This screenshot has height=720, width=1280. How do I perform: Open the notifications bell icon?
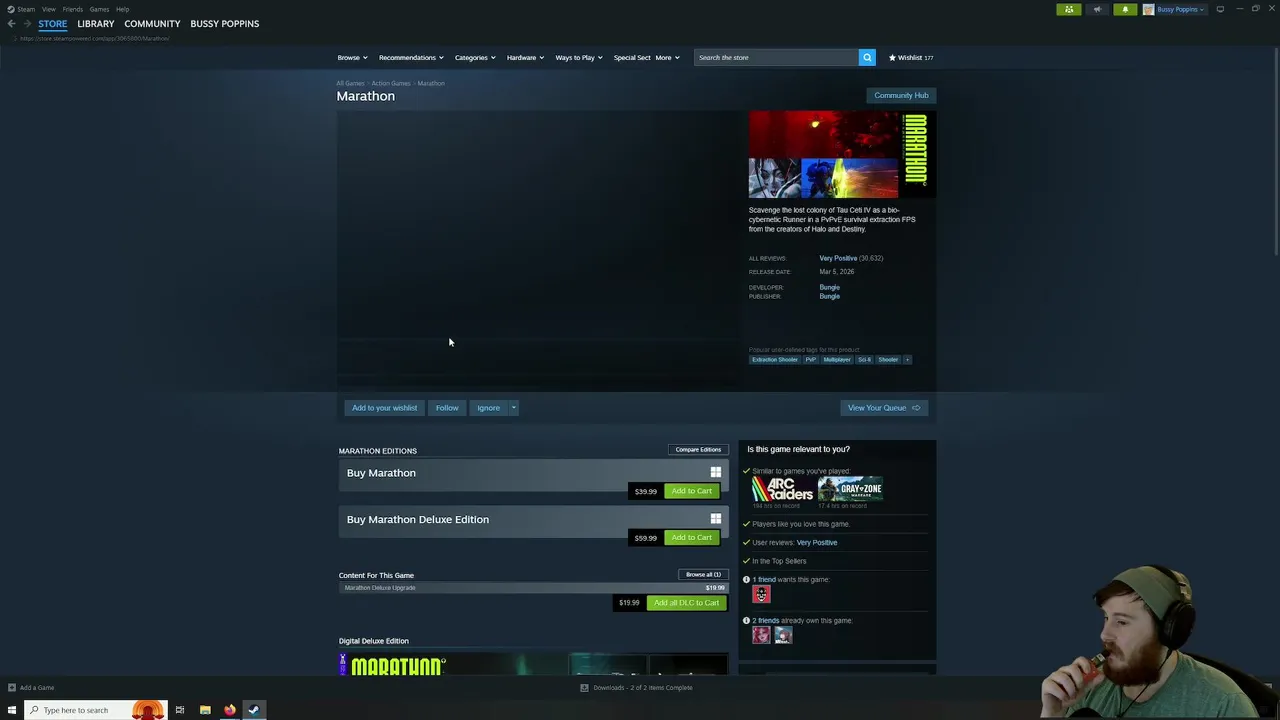tap(1125, 9)
